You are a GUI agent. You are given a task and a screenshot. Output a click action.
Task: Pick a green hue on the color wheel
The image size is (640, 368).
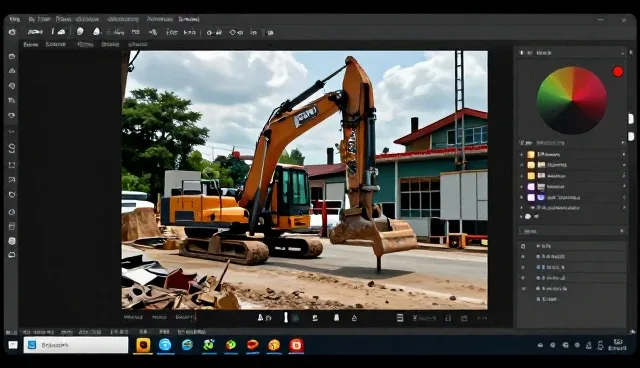(x=549, y=92)
